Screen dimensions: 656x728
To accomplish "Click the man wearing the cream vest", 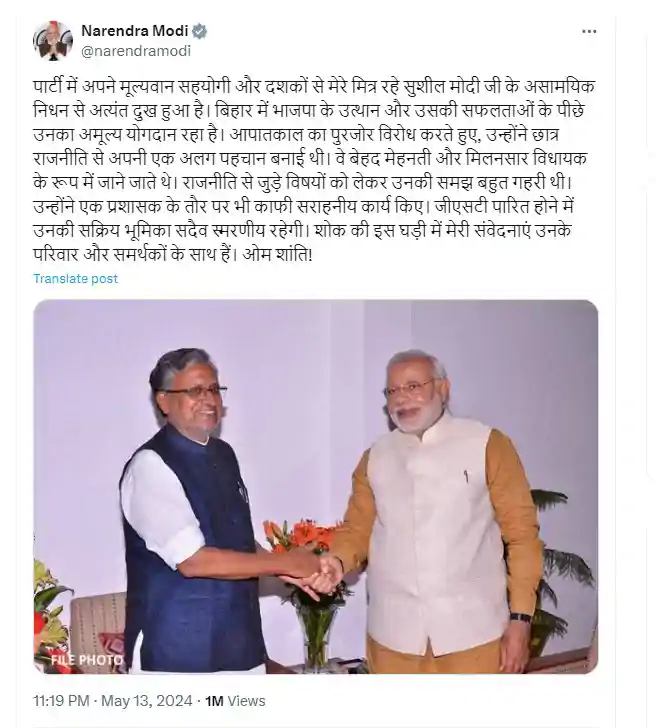I will coord(441,511).
